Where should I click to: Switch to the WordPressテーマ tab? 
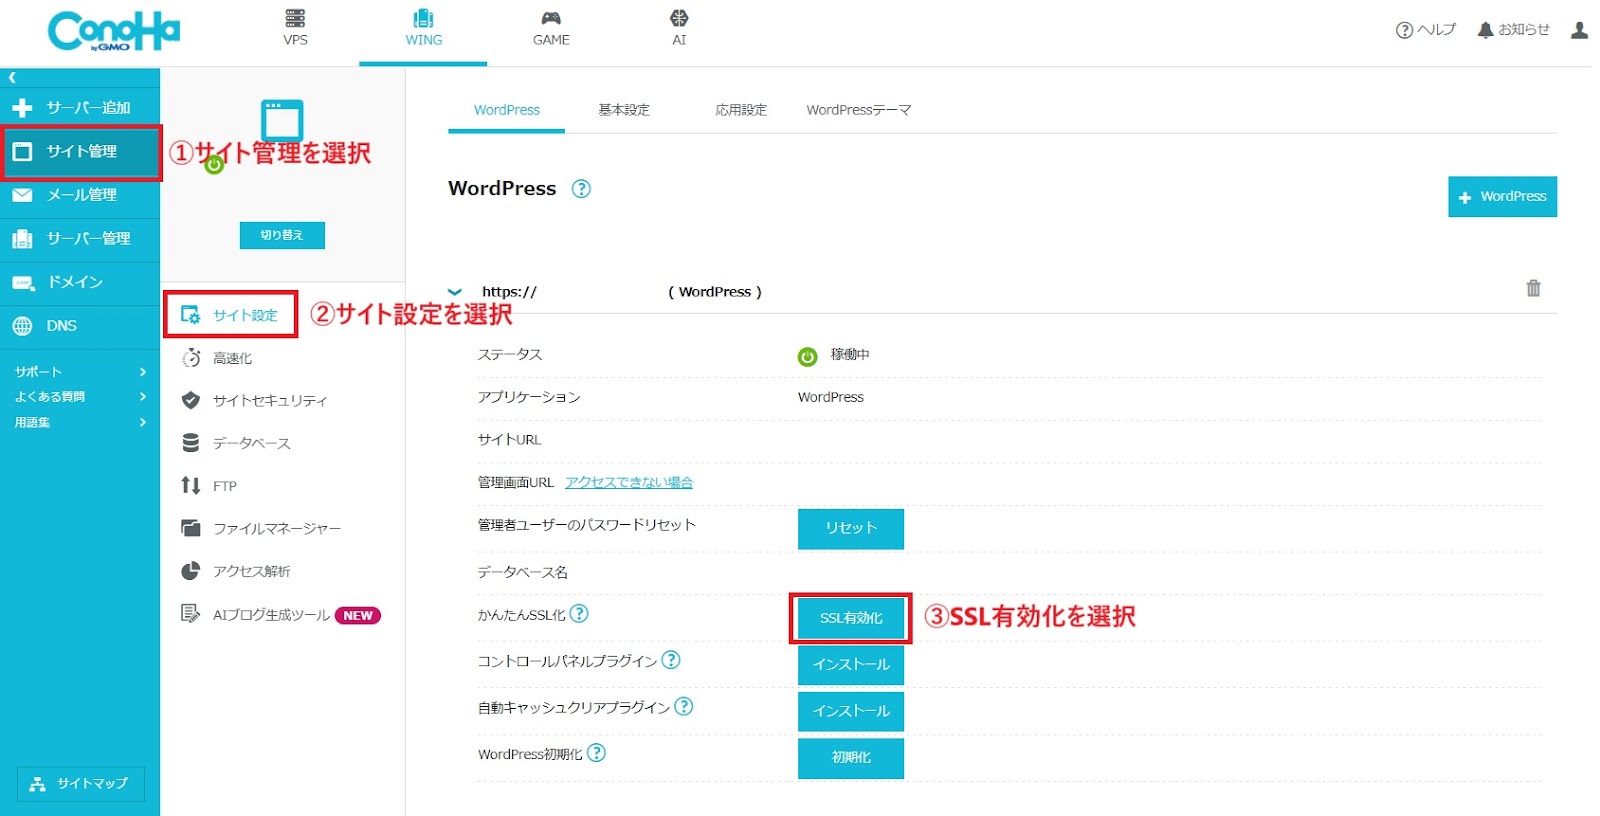click(859, 110)
